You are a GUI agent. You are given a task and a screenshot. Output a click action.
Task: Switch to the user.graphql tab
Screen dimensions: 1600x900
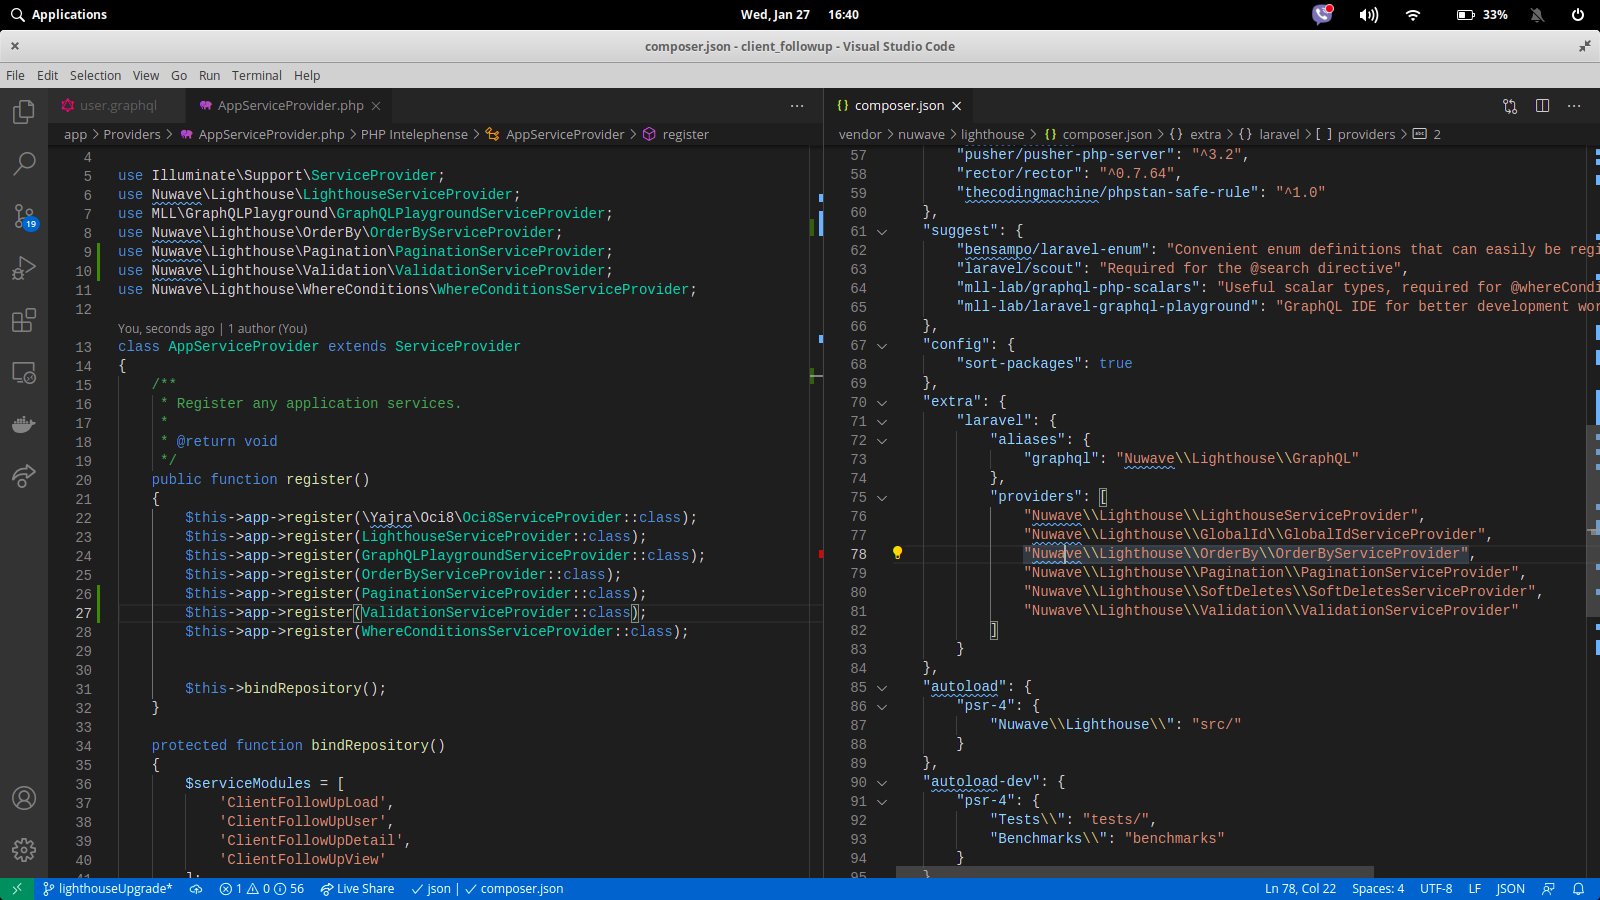117,106
